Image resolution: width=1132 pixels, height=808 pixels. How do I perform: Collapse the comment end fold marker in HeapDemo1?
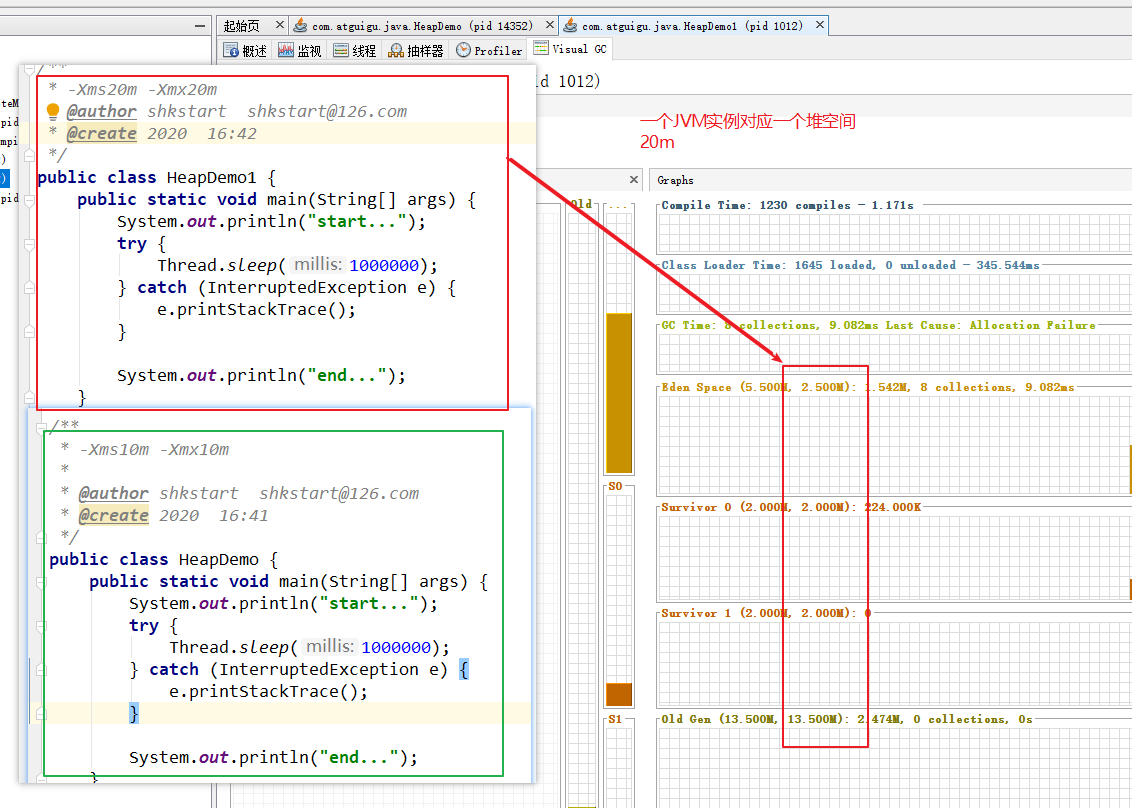[x=30, y=155]
